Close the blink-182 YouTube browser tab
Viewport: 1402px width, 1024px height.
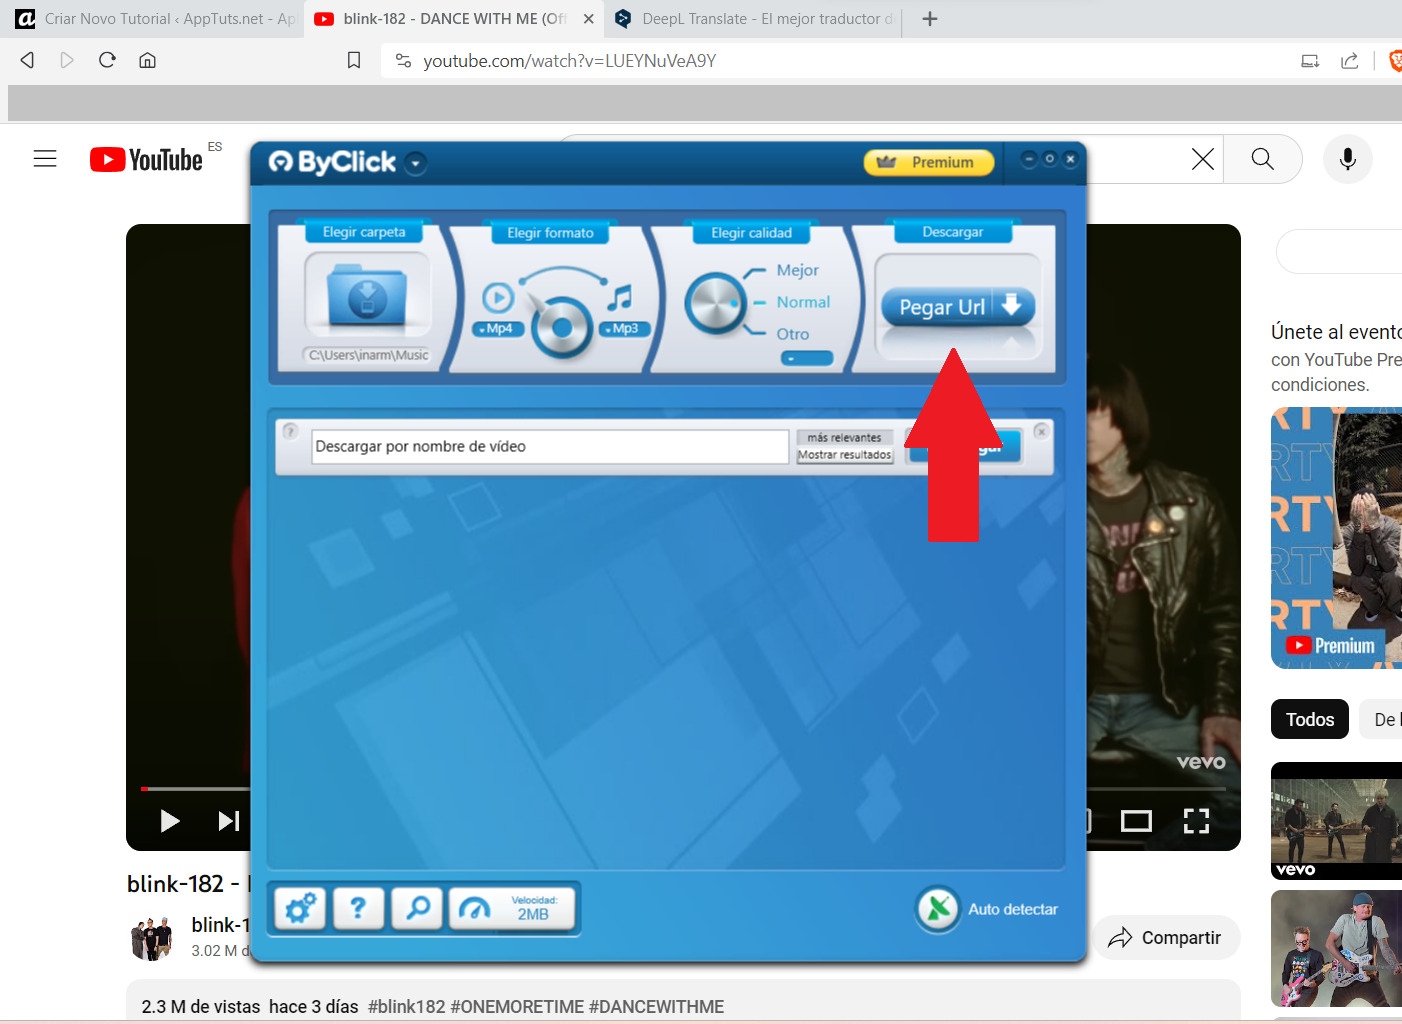(588, 19)
